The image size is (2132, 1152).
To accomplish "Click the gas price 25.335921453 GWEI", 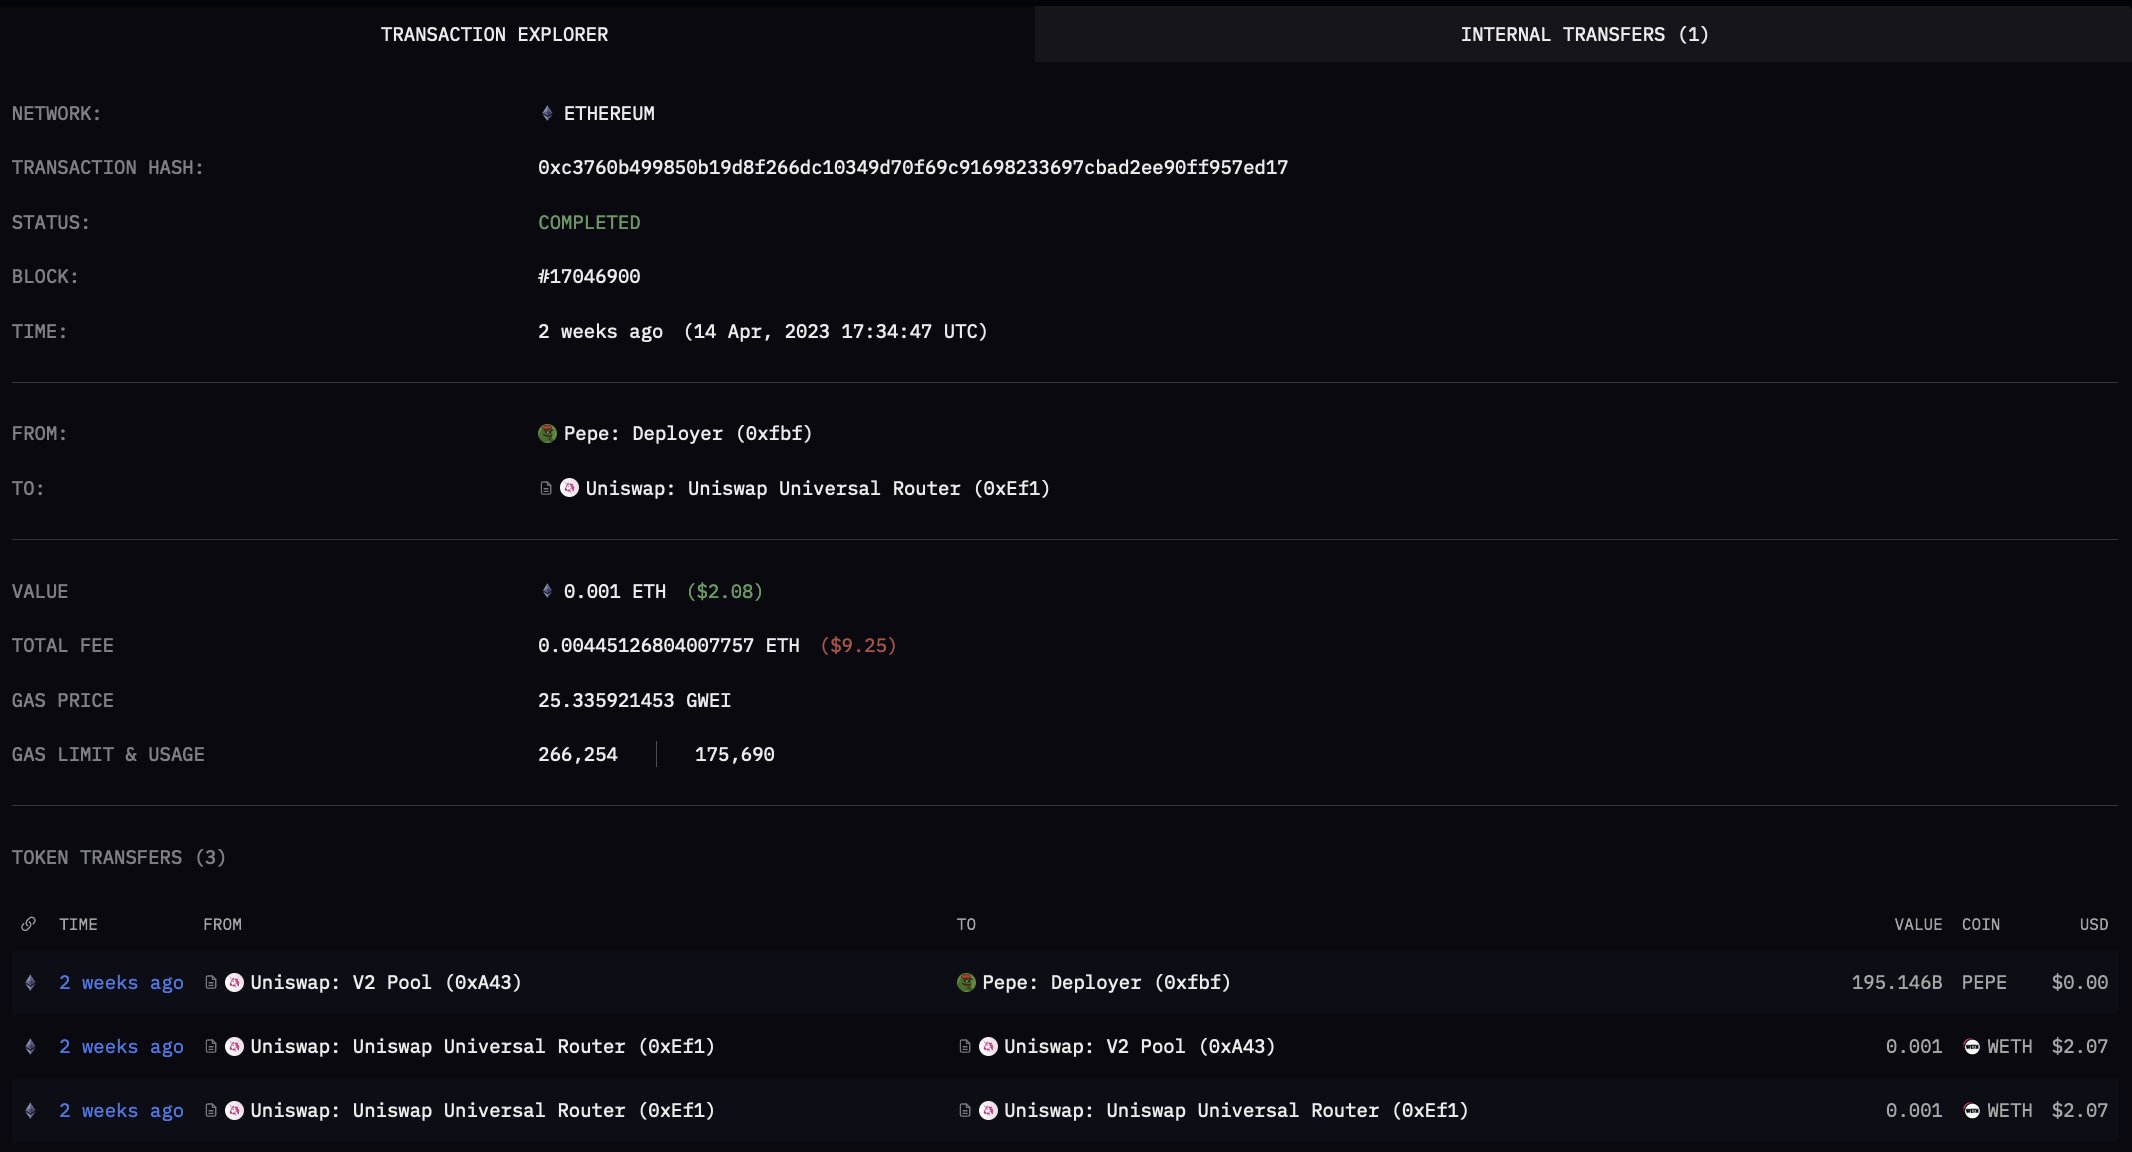I will pyautogui.click(x=634, y=700).
